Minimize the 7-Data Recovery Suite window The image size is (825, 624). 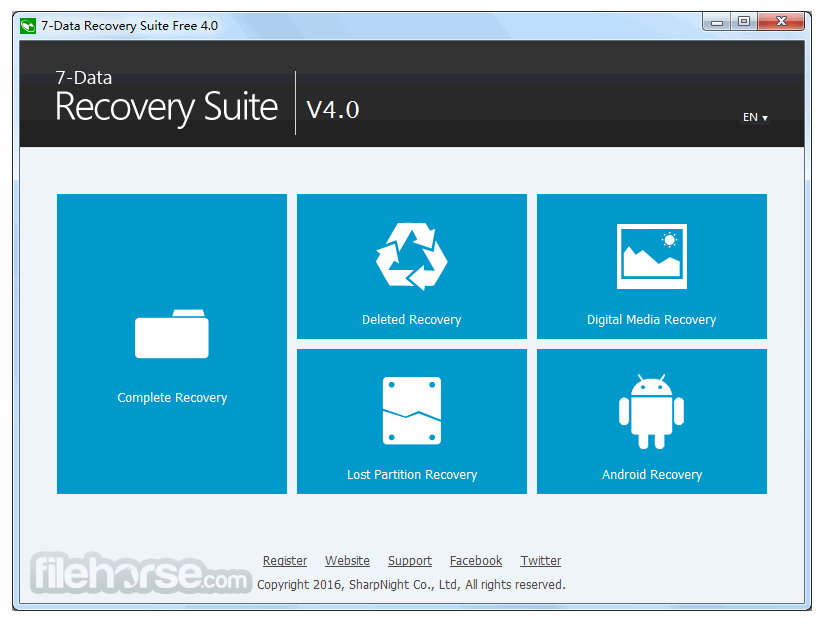(x=716, y=21)
